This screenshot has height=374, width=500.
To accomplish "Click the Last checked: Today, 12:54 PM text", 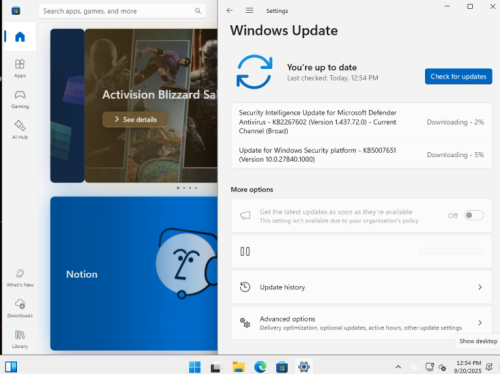I will (x=333, y=78).
